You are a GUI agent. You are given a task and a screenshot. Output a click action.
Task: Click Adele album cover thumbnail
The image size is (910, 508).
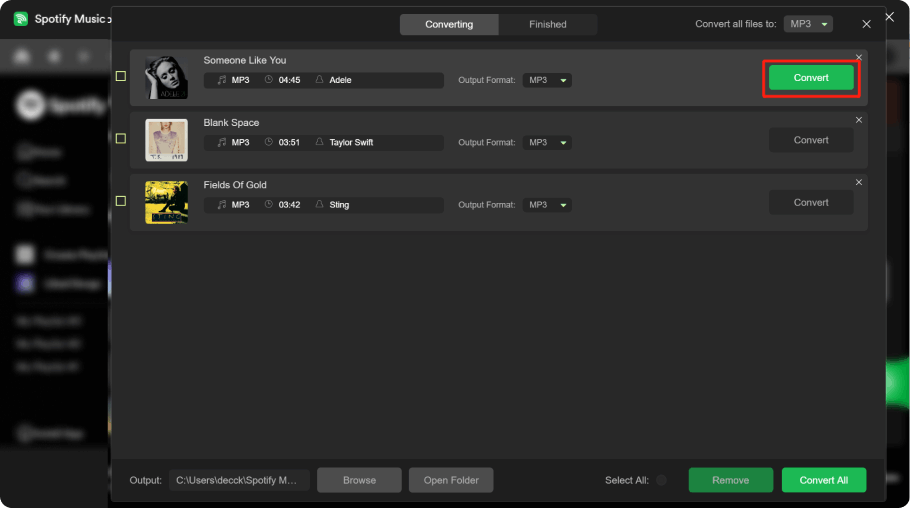click(x=167, y=77)
